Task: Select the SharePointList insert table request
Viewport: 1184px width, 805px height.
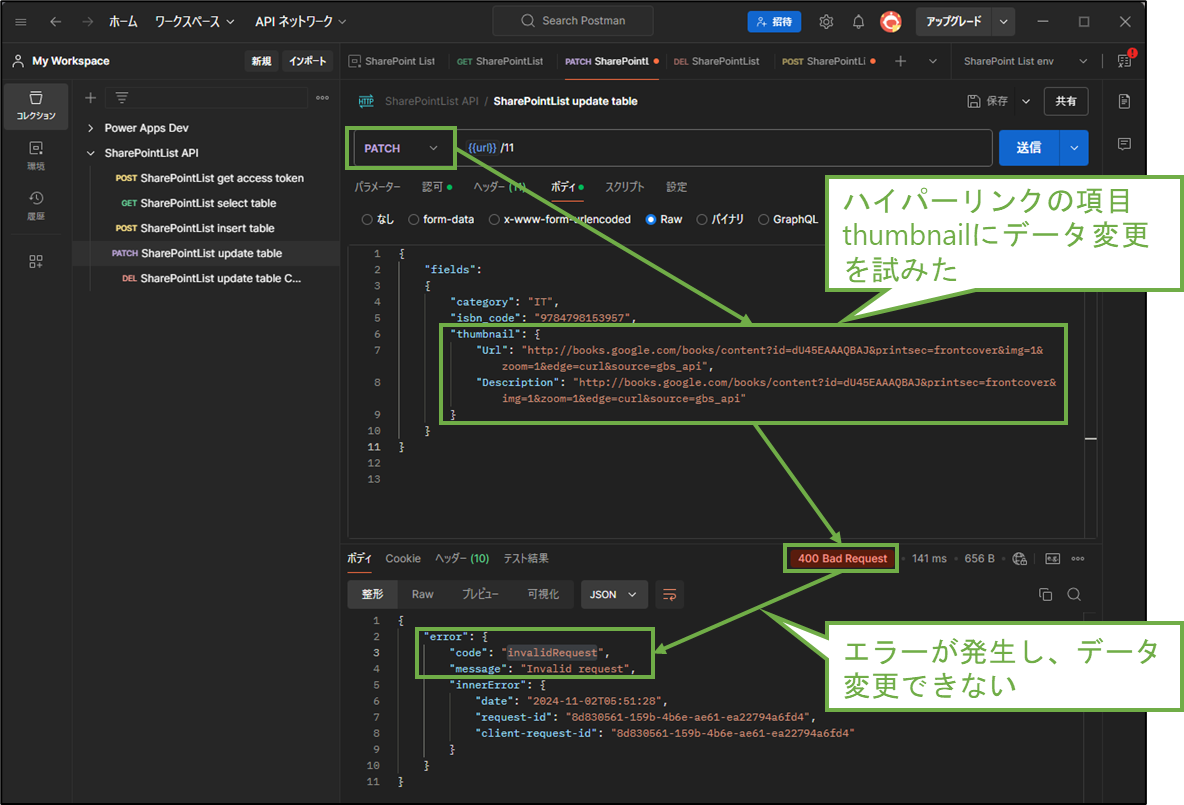Action: [x=208, y=228]
